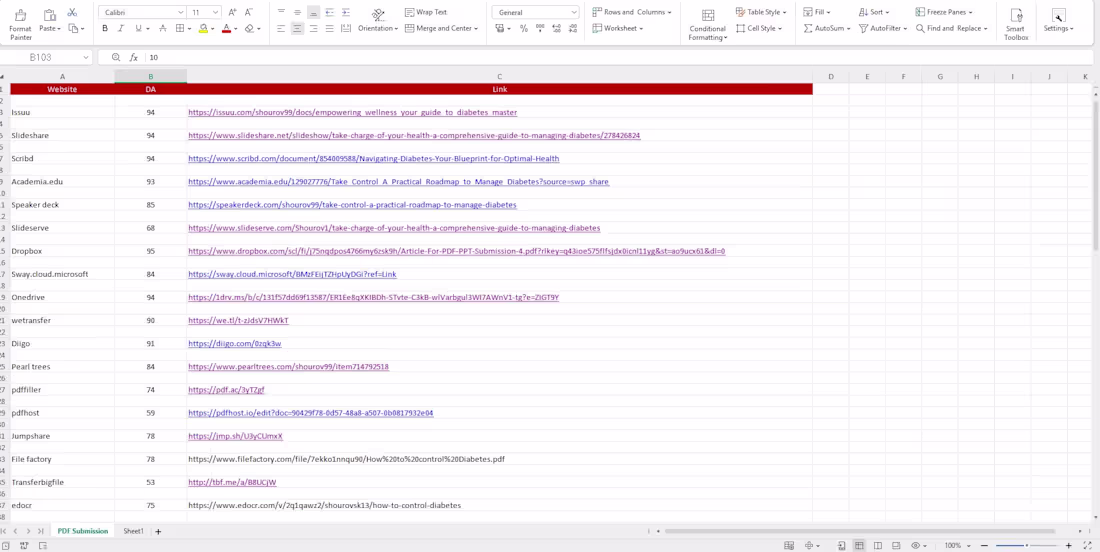
Task: Open Conditional Formatting options
Action: (708, 25)
